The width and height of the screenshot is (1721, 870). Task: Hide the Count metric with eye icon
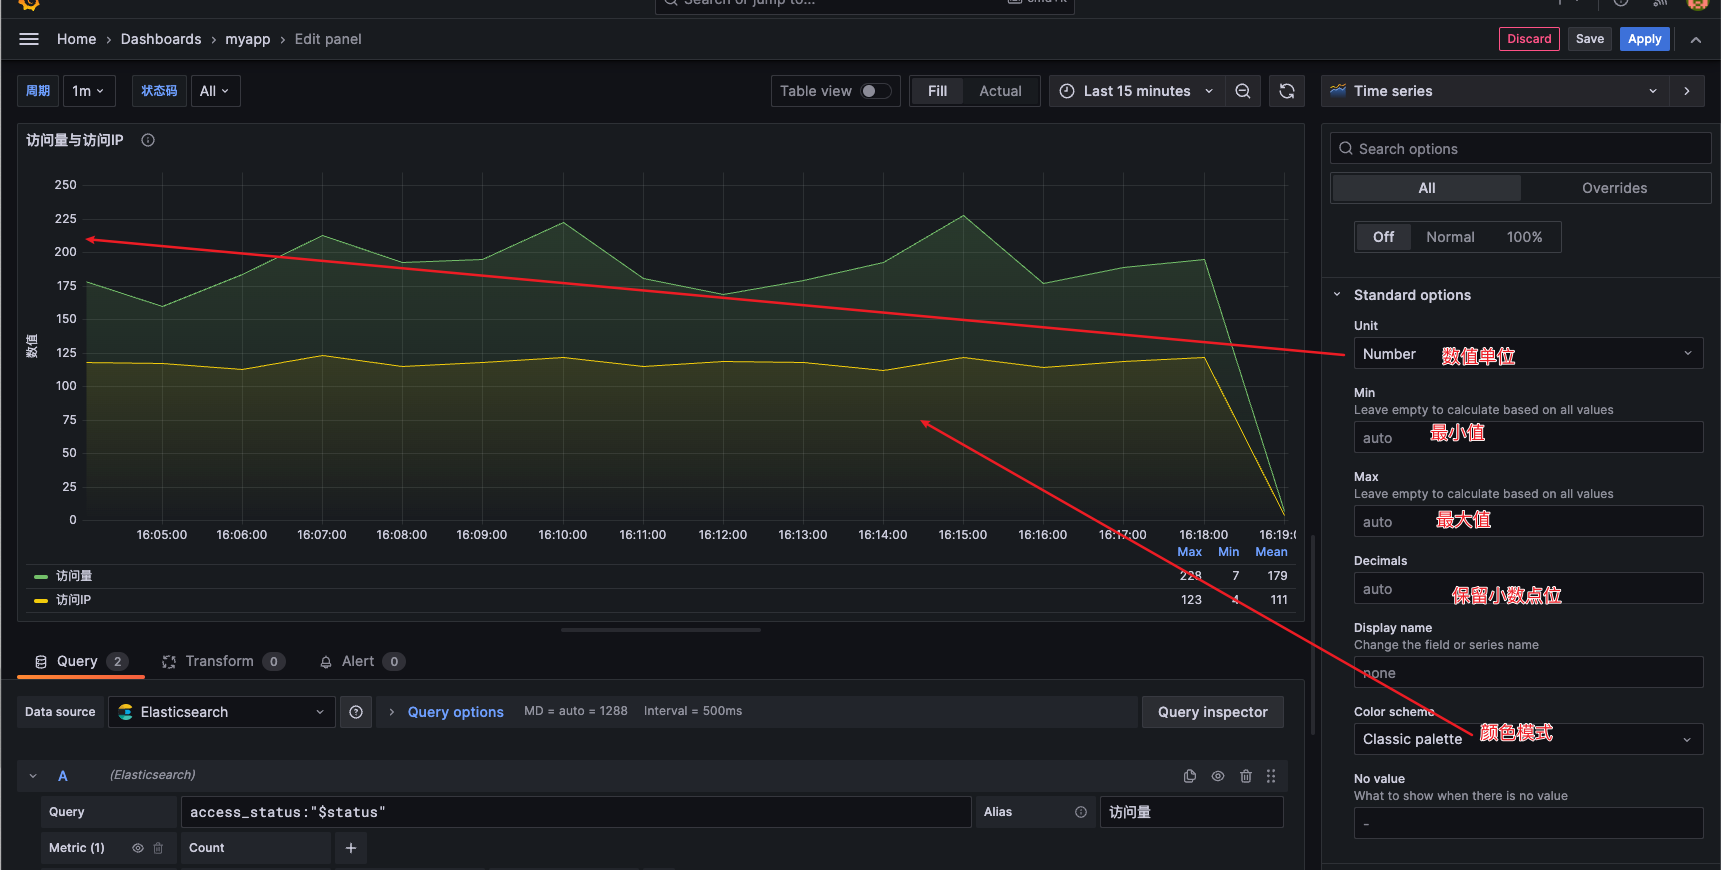point(138,848)
